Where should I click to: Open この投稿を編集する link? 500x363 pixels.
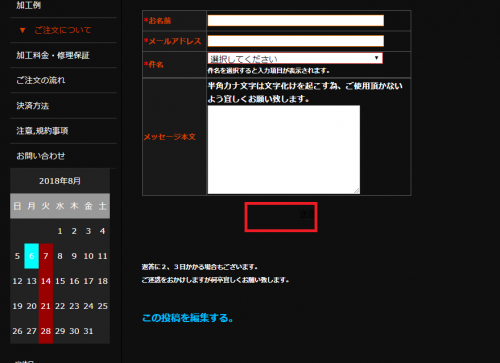[x=188, y=318]
